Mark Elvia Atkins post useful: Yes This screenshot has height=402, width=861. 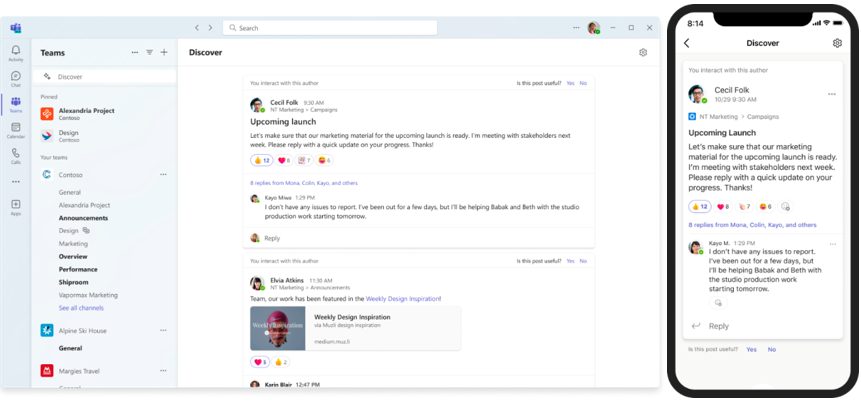coord(571,261)
